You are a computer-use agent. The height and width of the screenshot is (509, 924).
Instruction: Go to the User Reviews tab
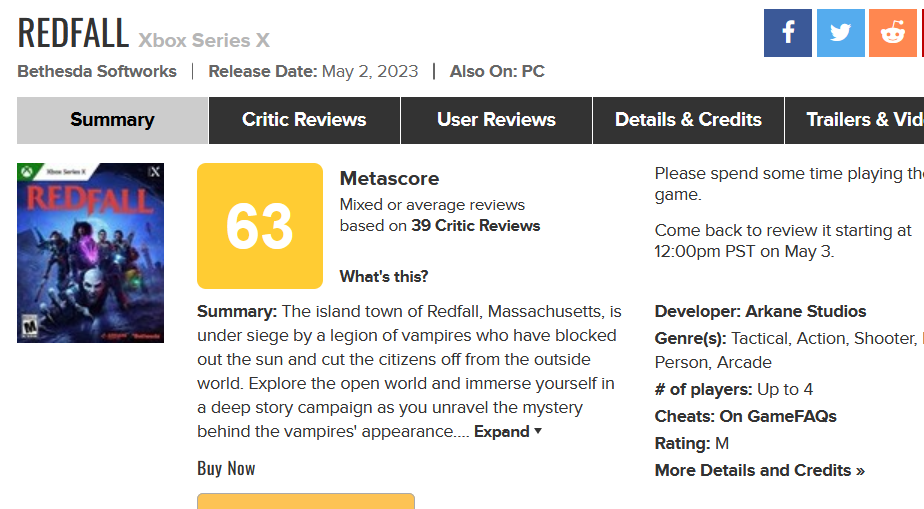pos(496,120)
